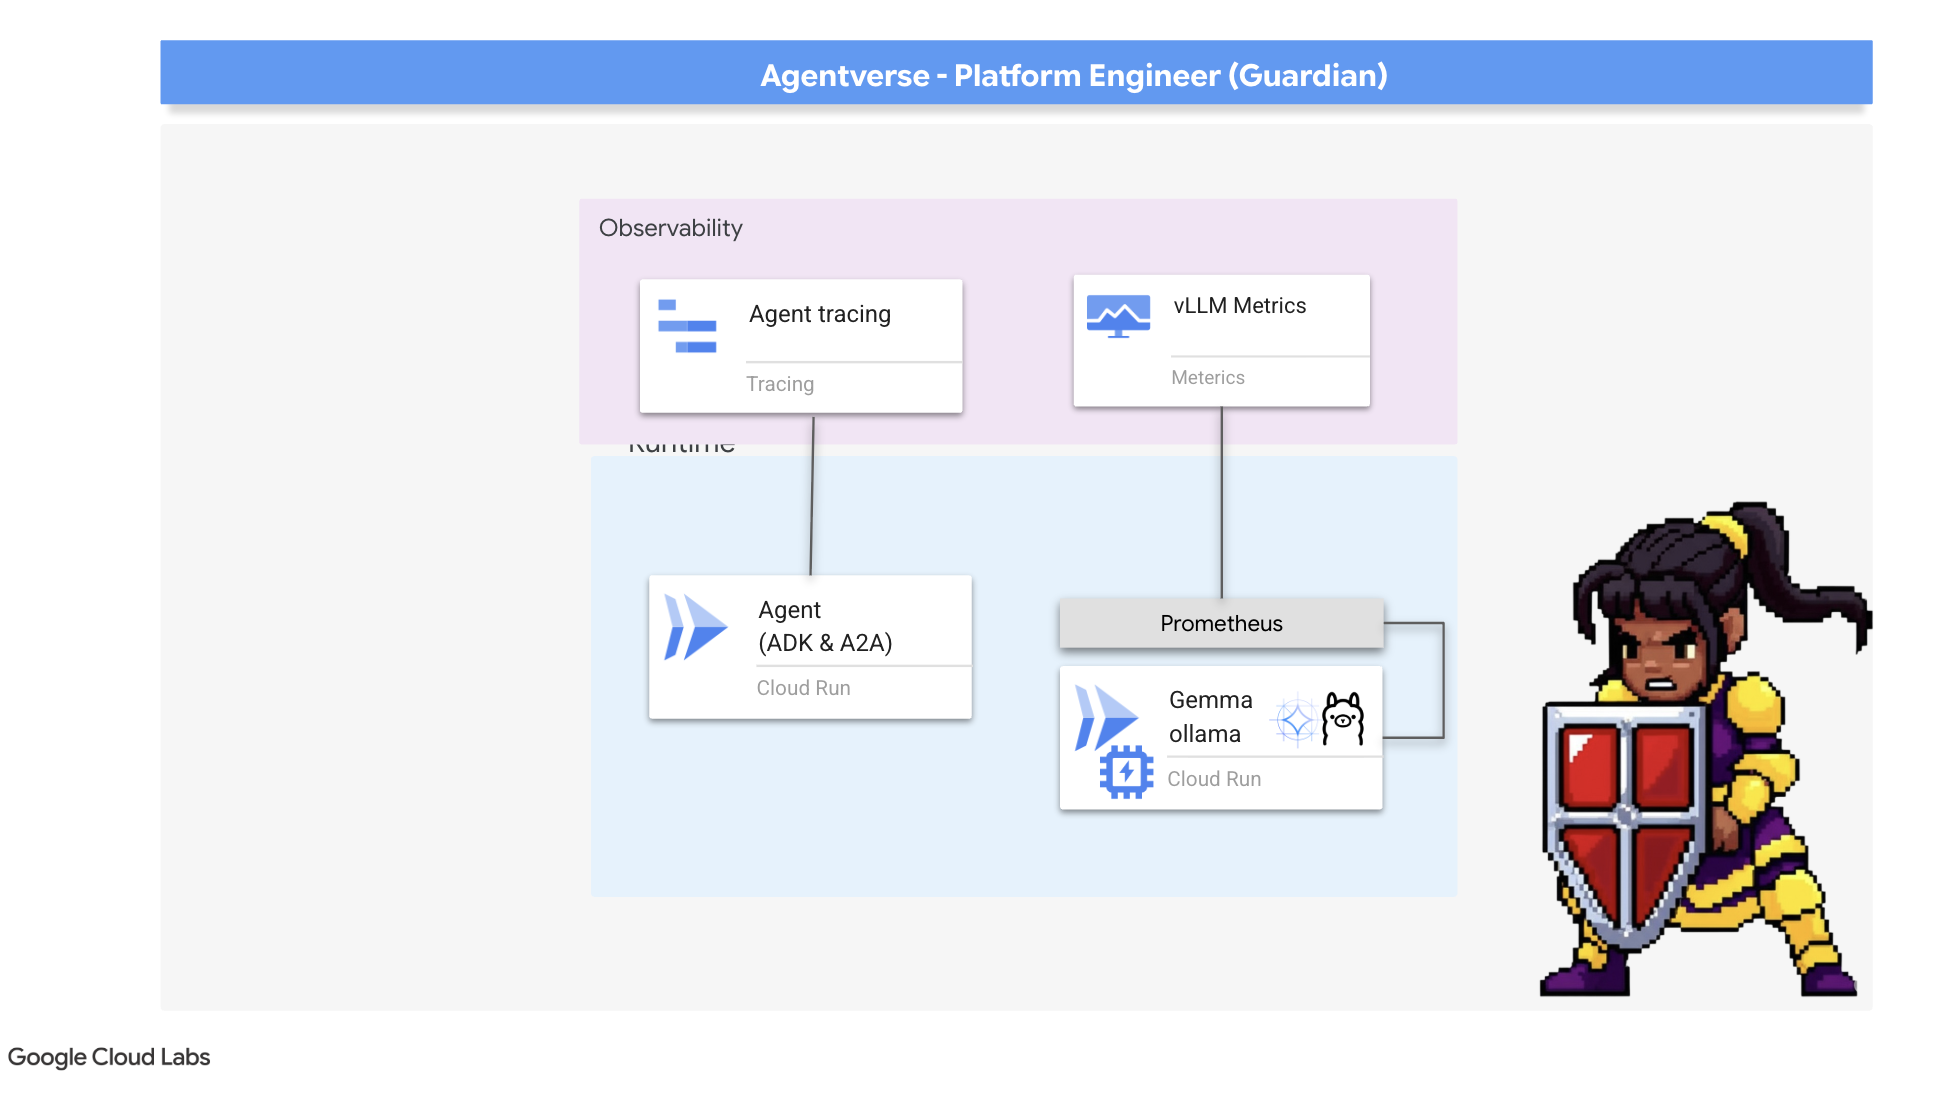Click the vLLM Metrics title text

point(1239,306)
